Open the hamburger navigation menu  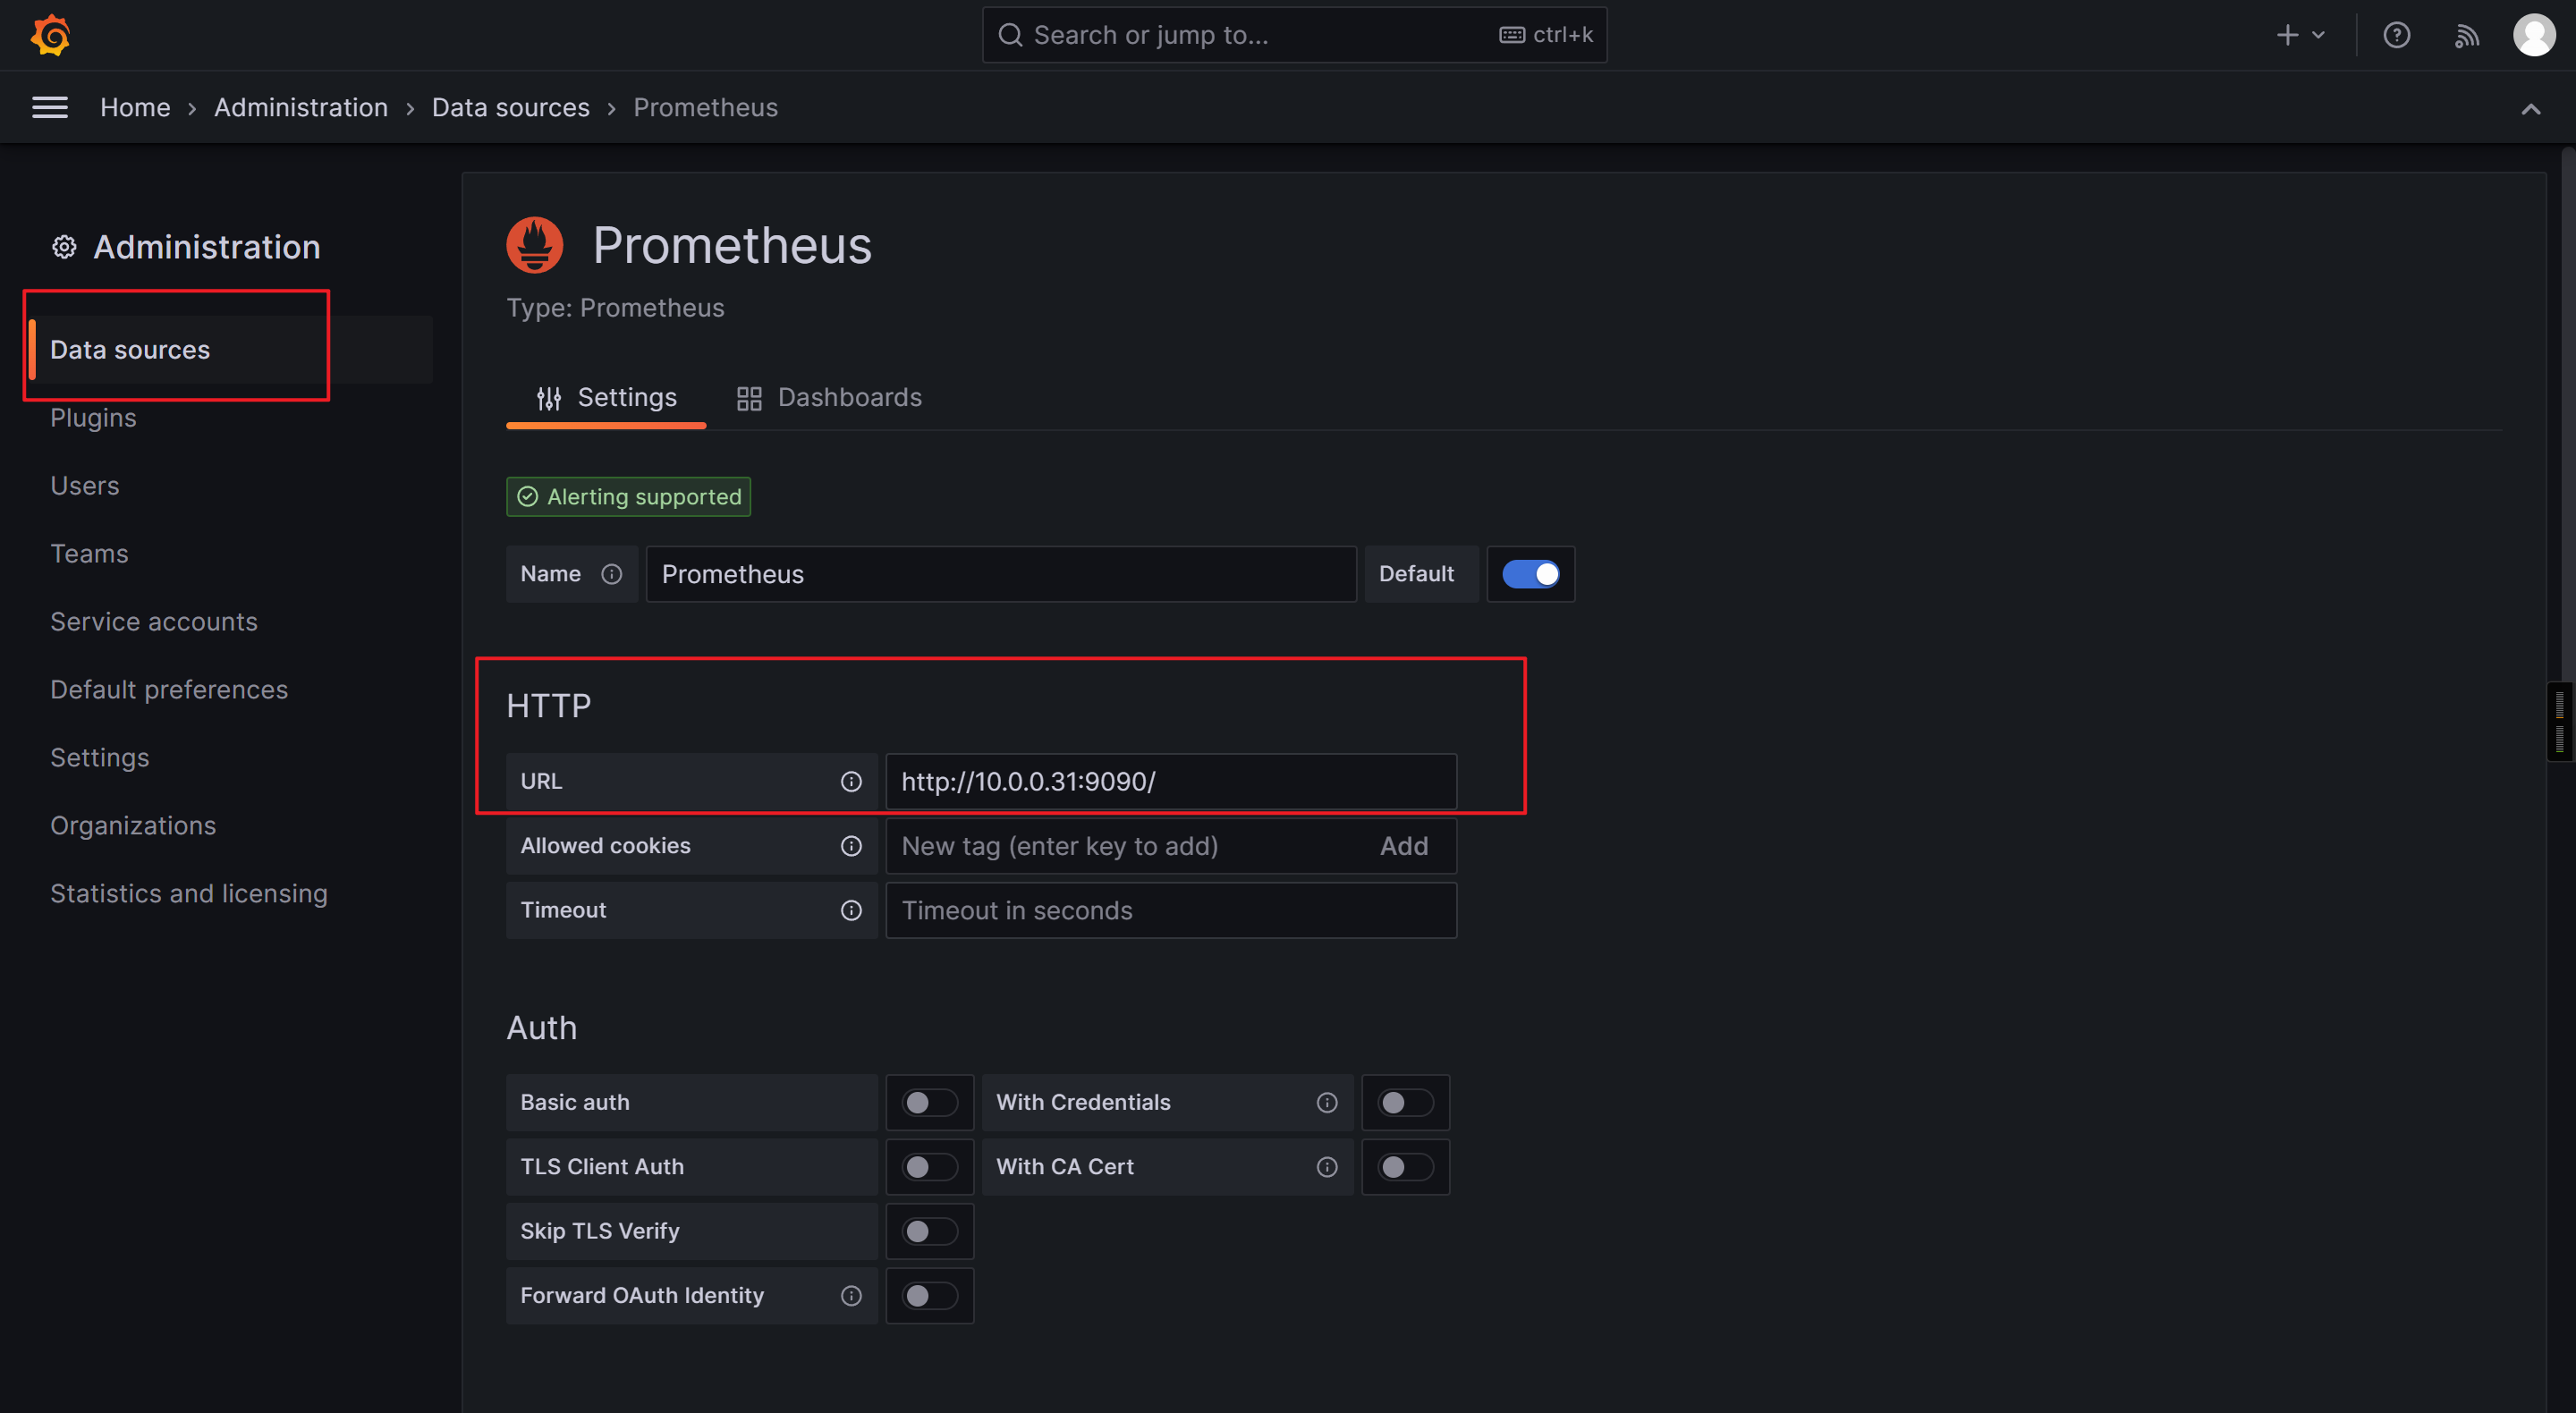50,108
